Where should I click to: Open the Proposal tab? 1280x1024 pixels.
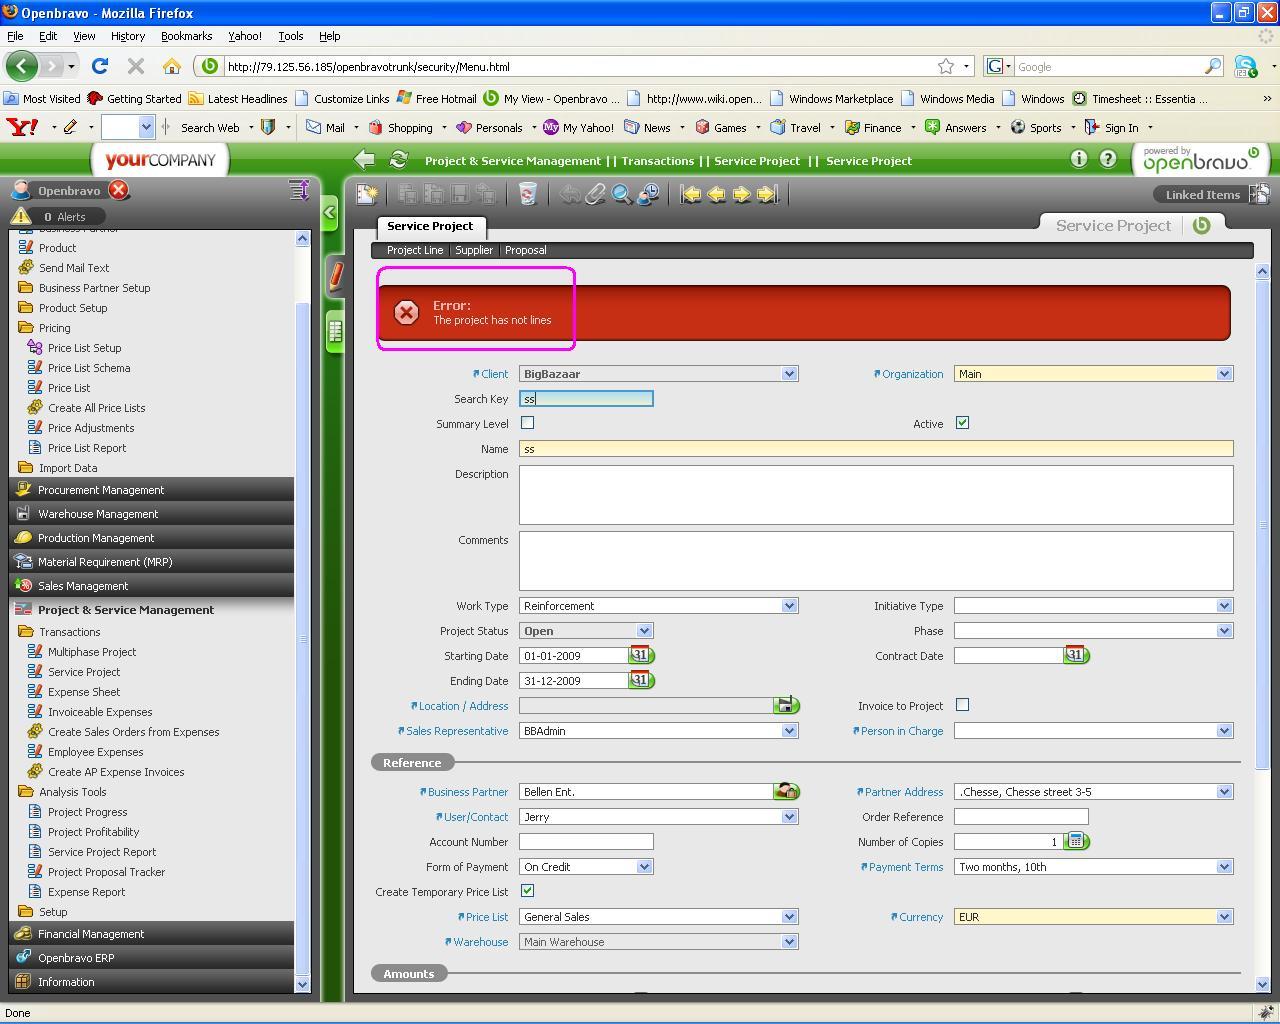click(x=525, y=250)
